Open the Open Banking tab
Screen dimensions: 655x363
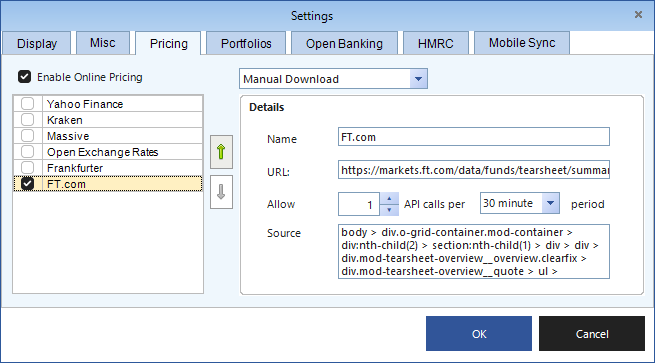pos(344,43)
